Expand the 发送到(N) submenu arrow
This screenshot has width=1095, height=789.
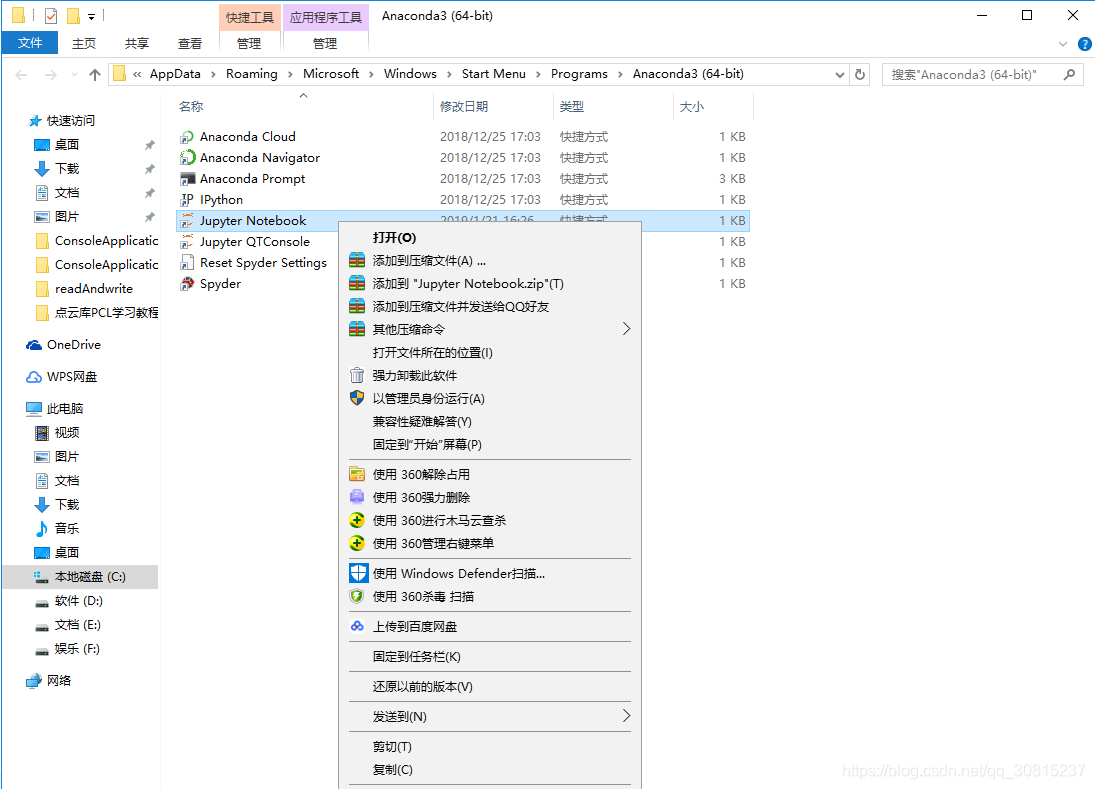pos(626,716)
